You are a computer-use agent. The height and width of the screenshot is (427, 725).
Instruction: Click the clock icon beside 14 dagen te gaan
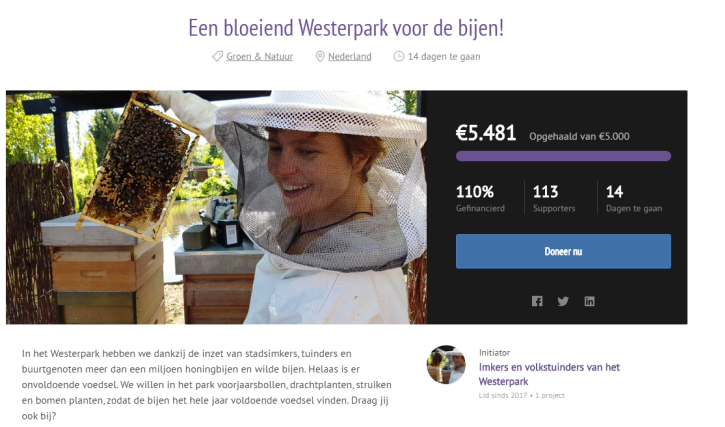click(x=399, y=56)
